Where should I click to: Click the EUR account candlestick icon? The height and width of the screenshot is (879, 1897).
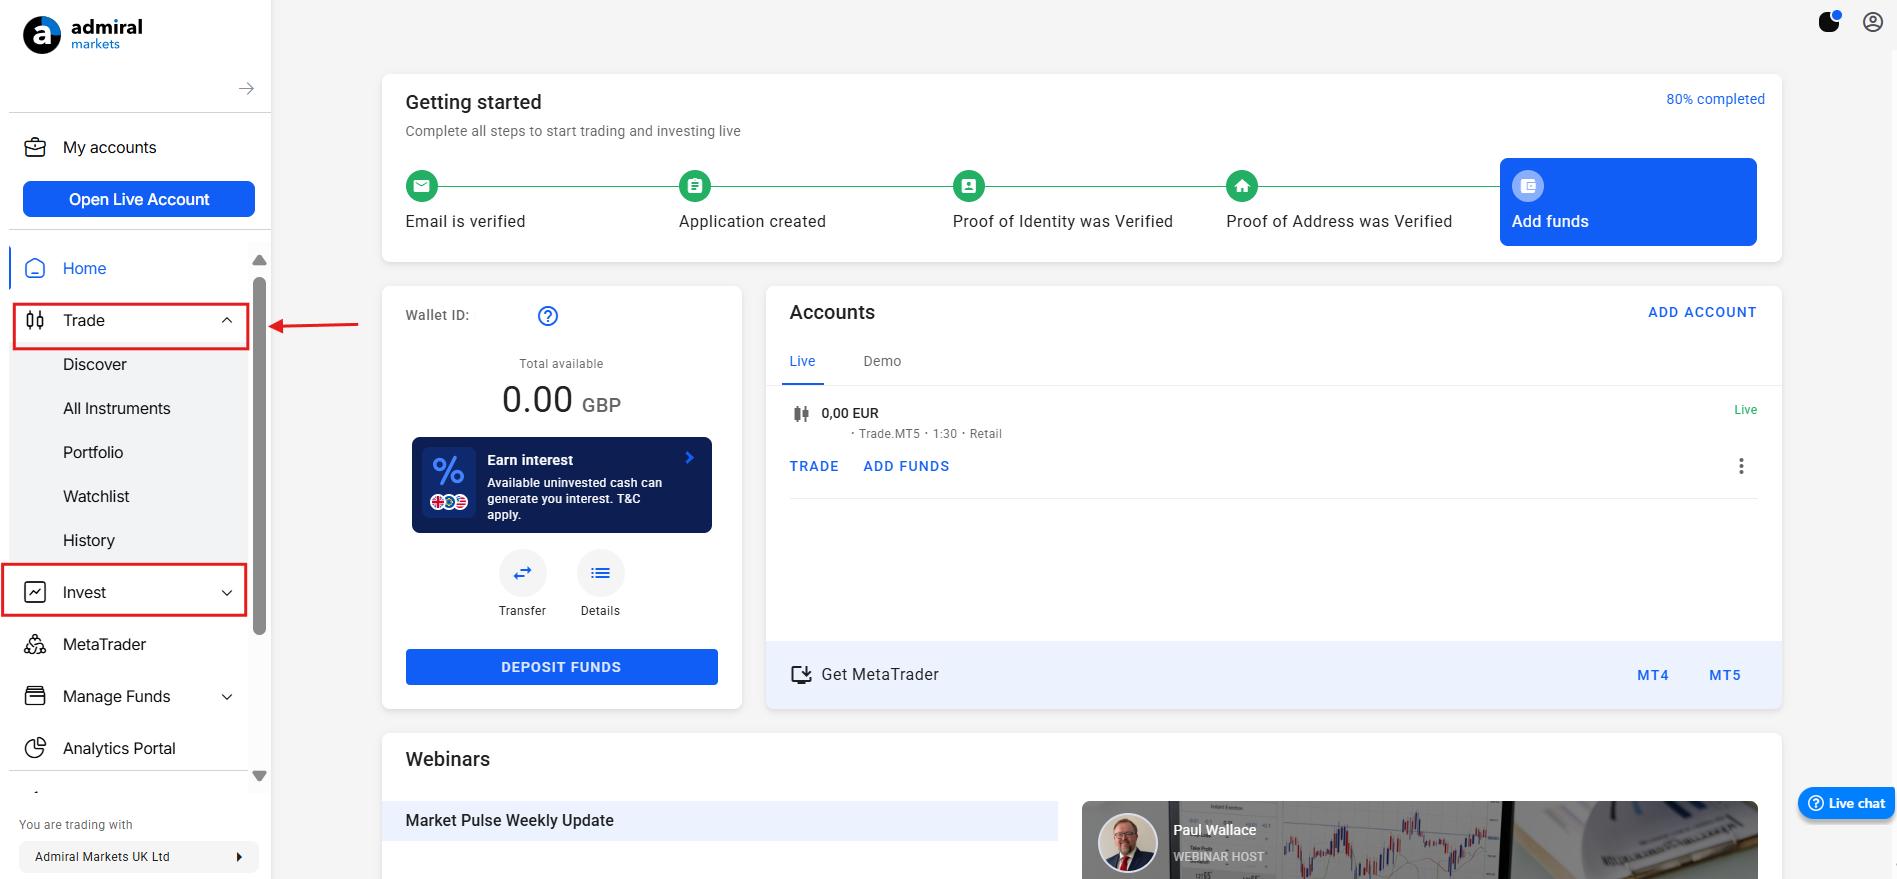click(801, 414)
